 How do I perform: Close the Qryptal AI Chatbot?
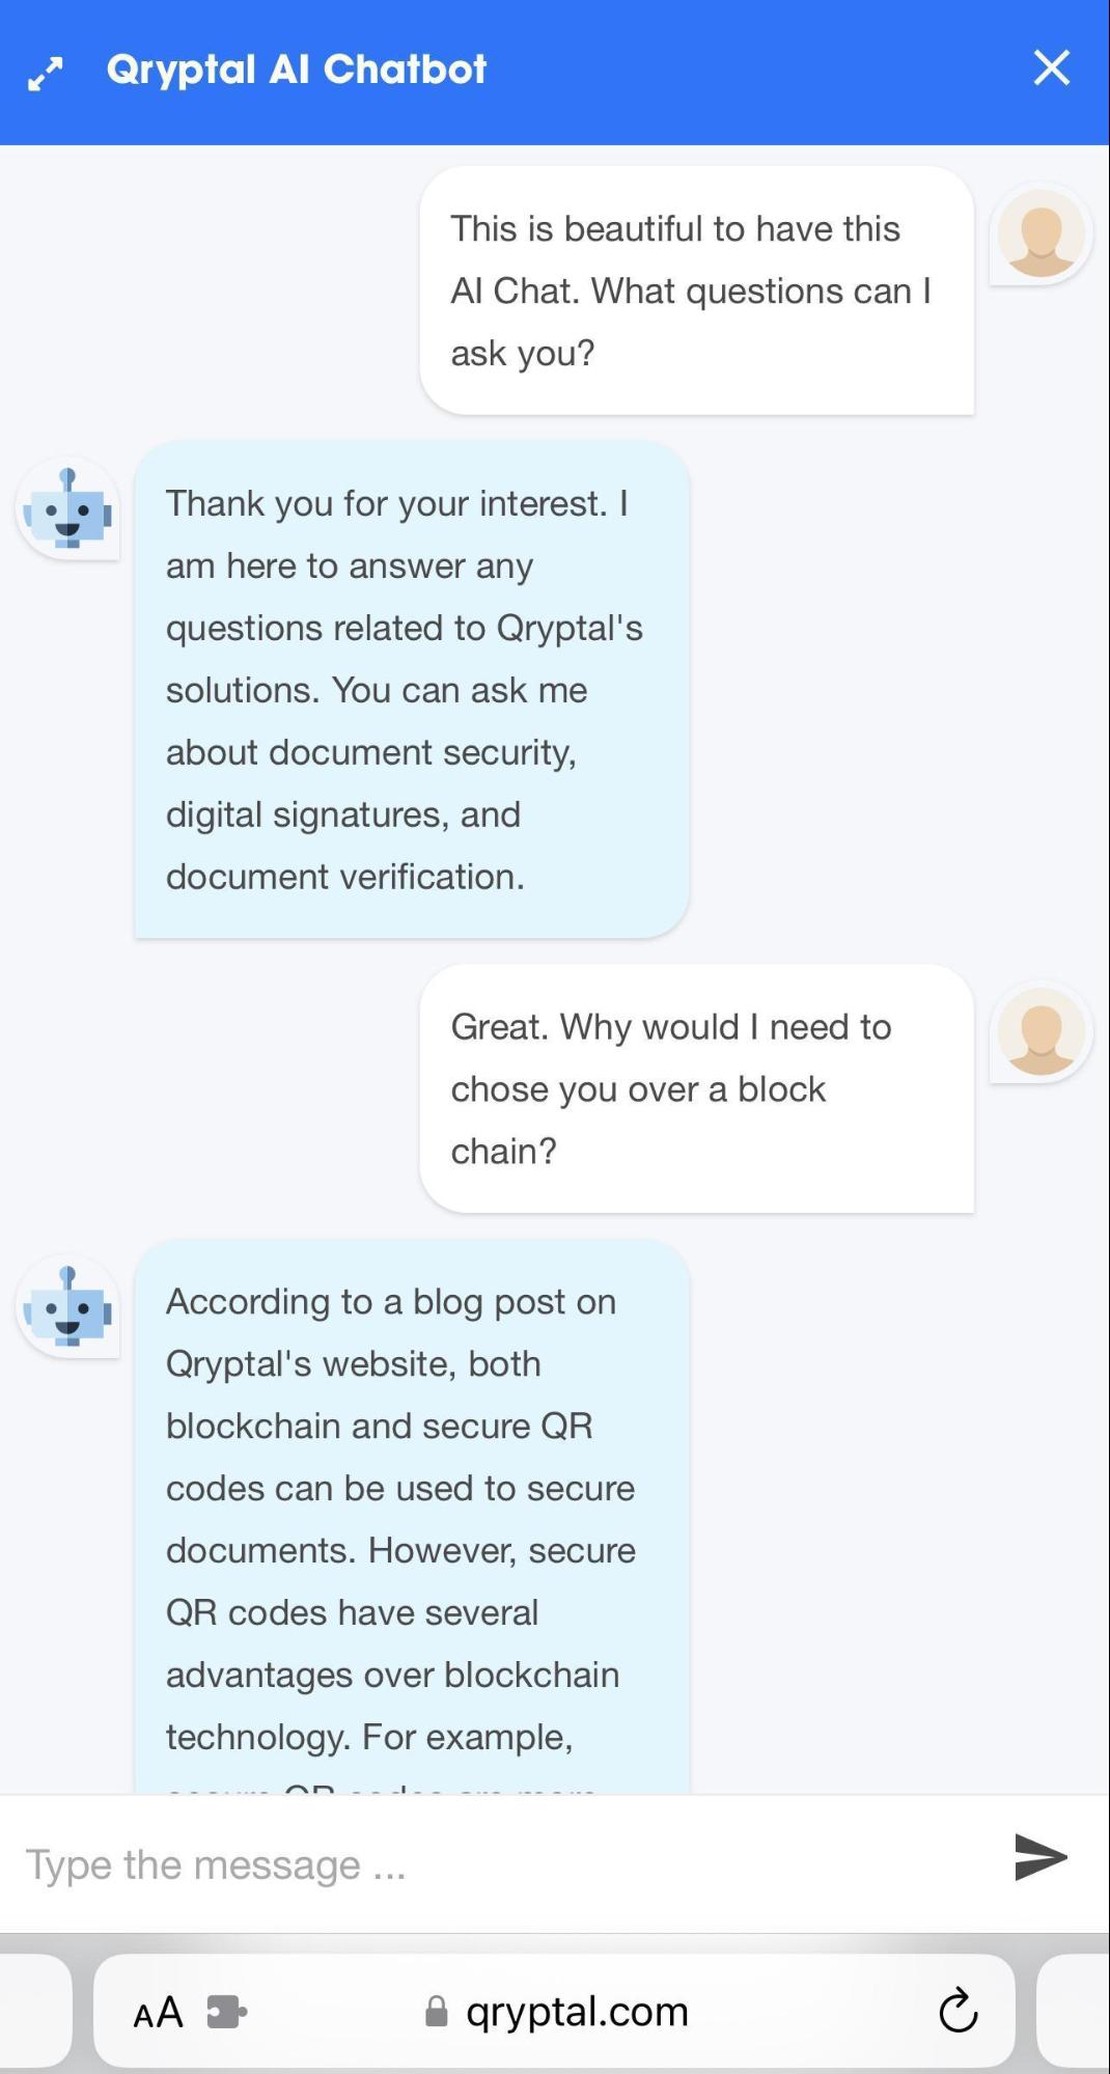(1050, 68)
